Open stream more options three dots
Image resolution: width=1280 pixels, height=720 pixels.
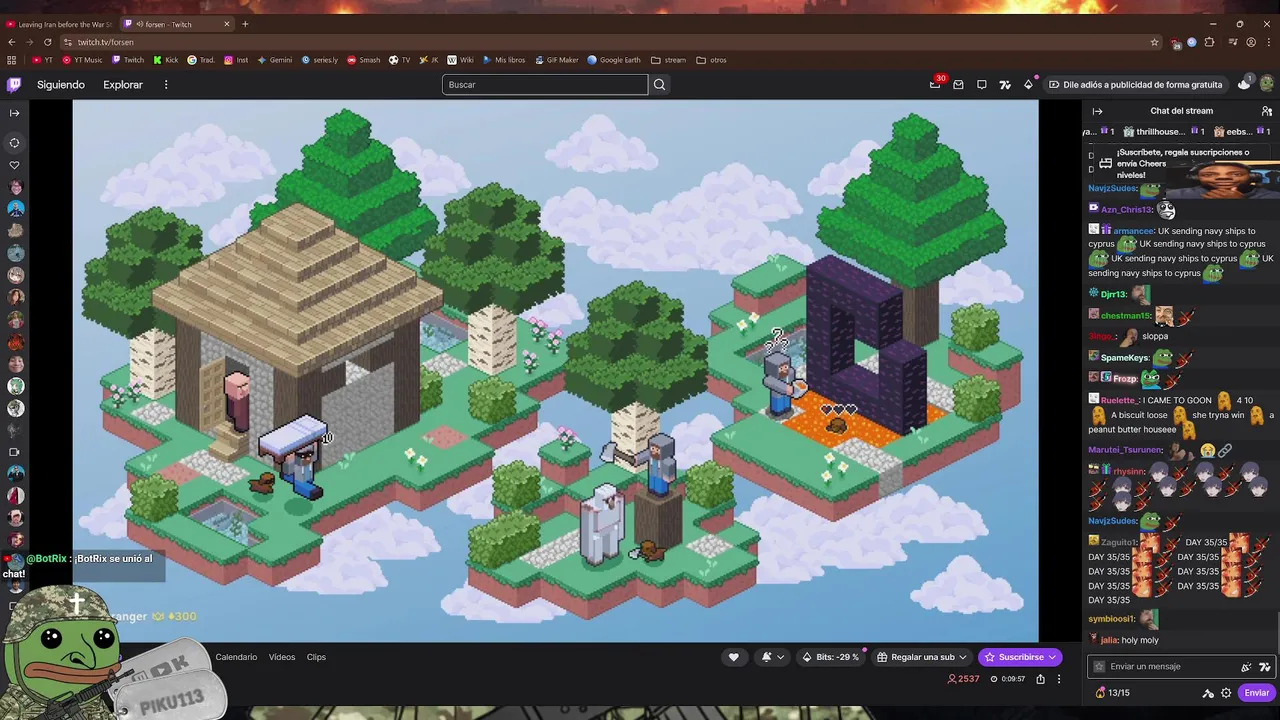coord(1059,679)
